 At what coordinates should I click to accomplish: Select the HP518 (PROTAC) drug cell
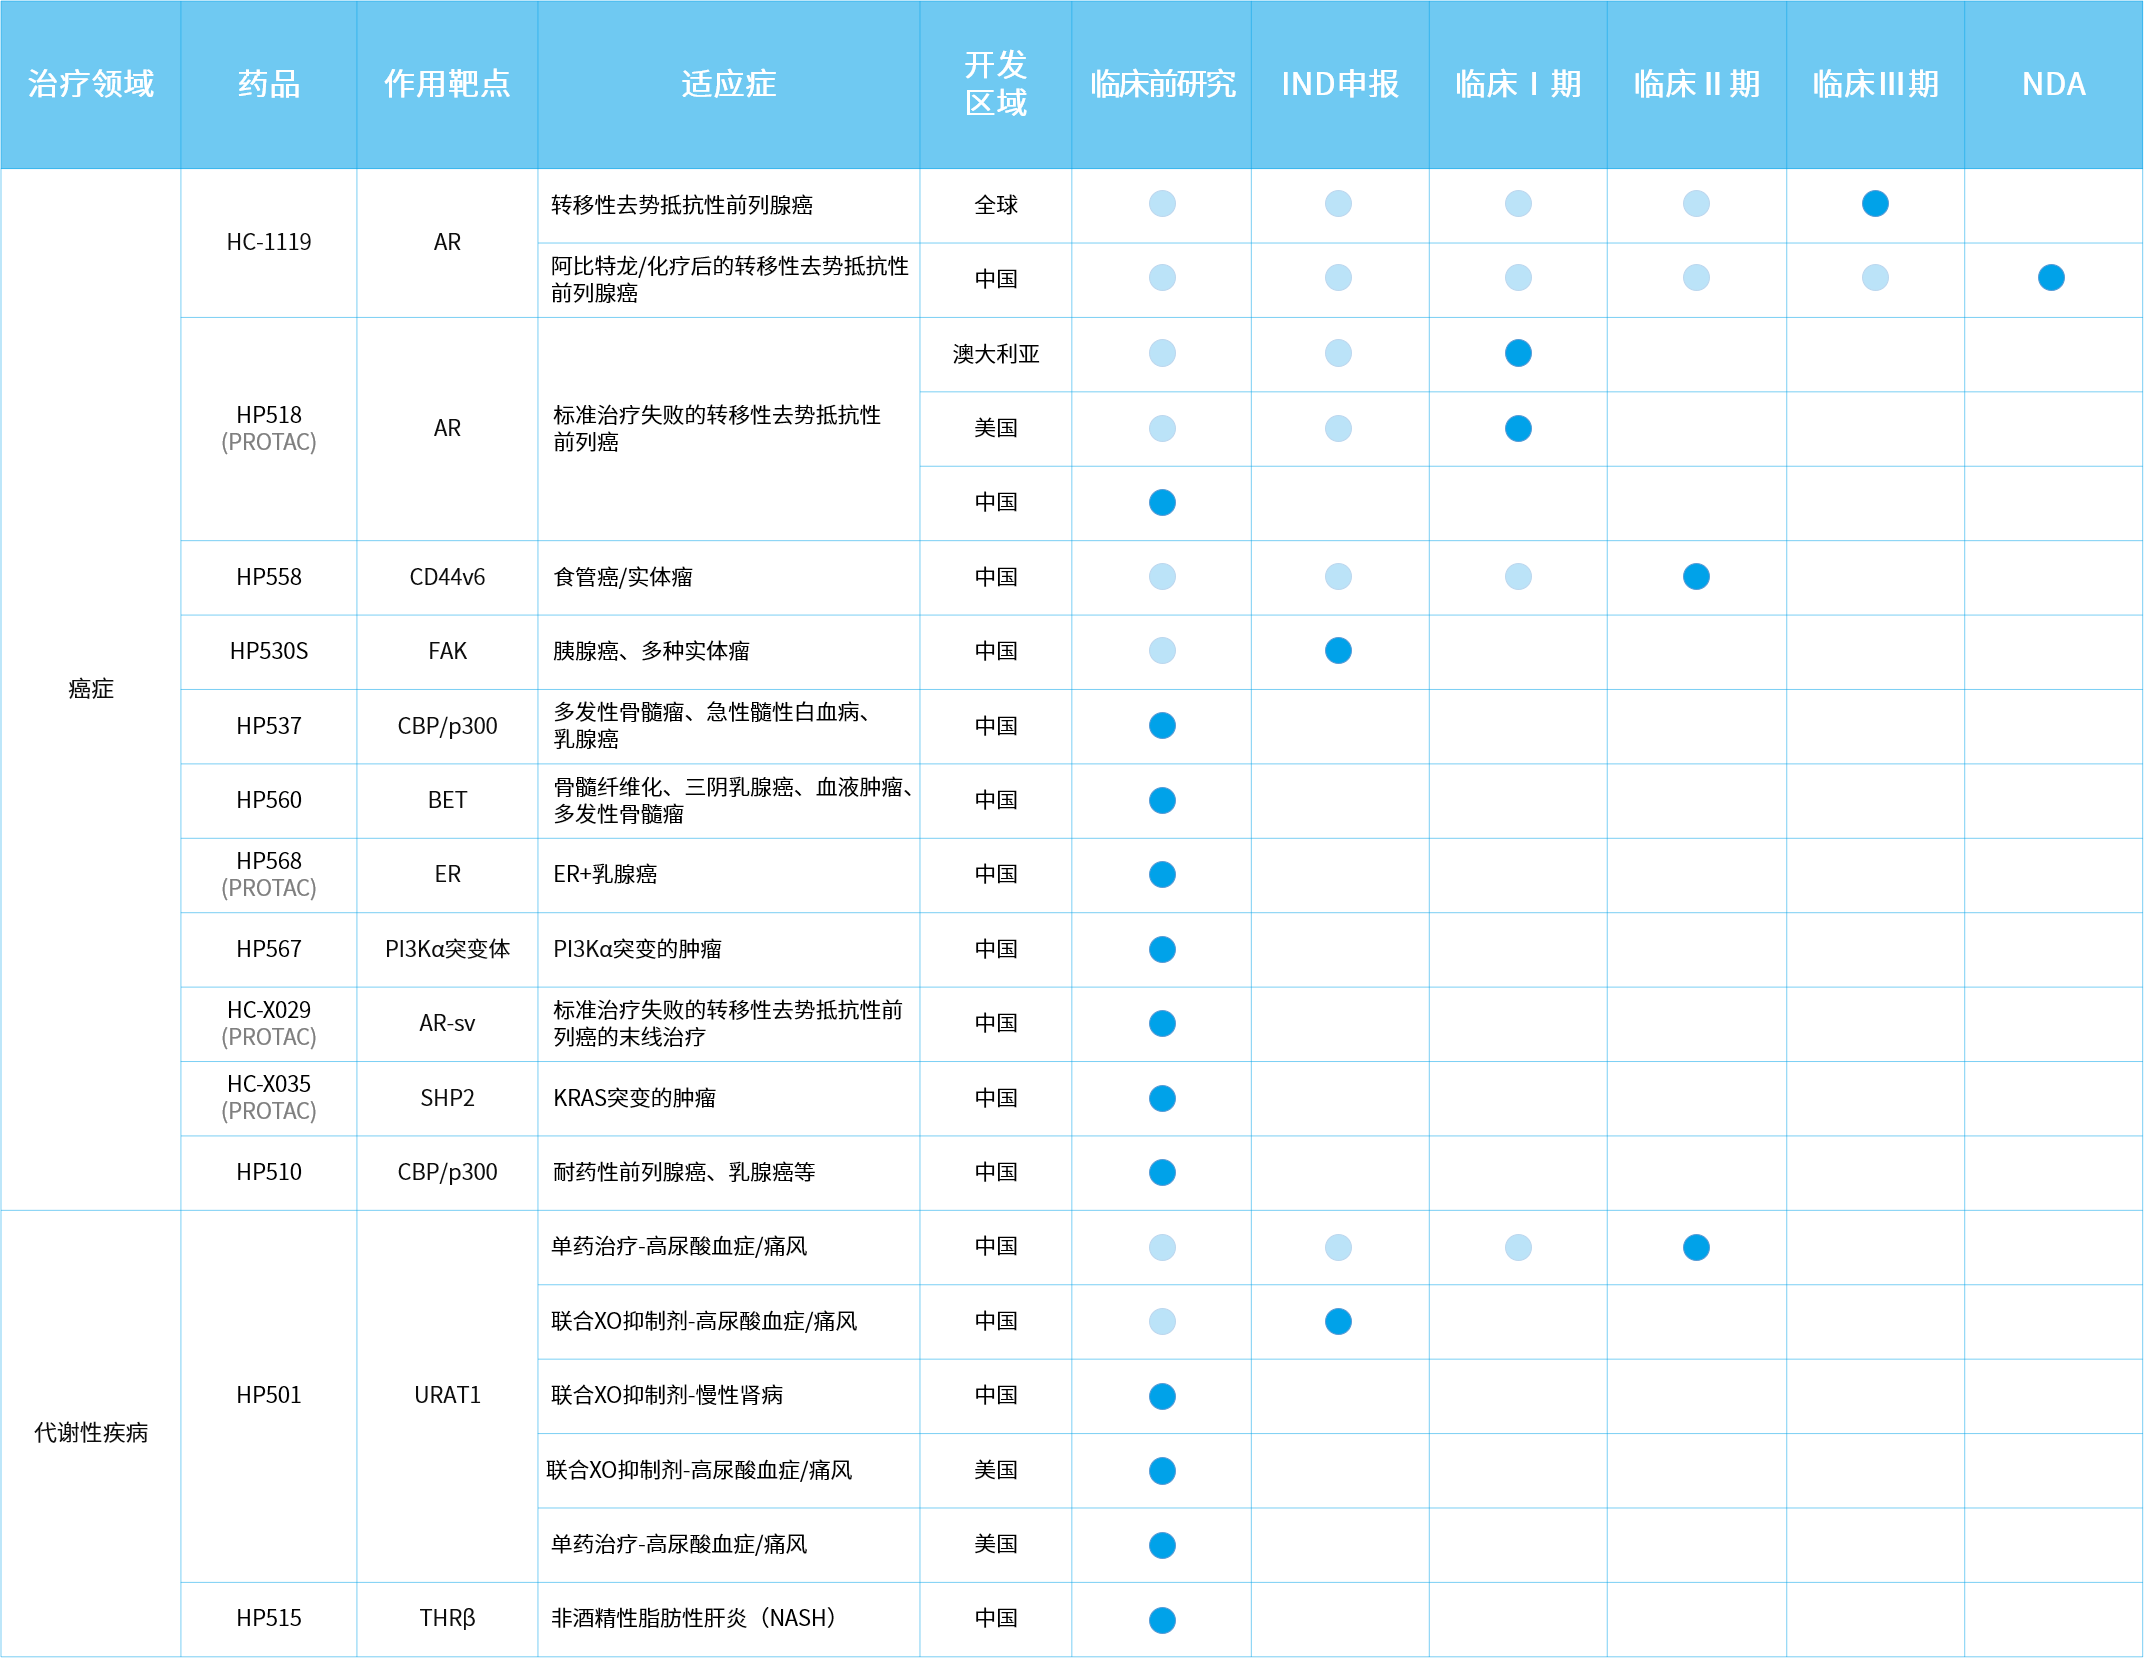[x=269, y=428]
